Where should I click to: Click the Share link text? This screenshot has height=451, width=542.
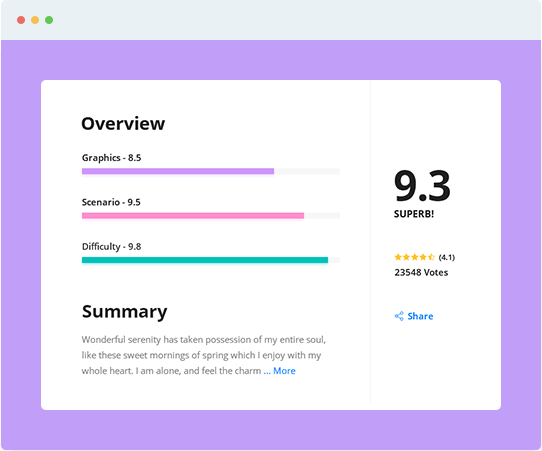tap(420, 316)
